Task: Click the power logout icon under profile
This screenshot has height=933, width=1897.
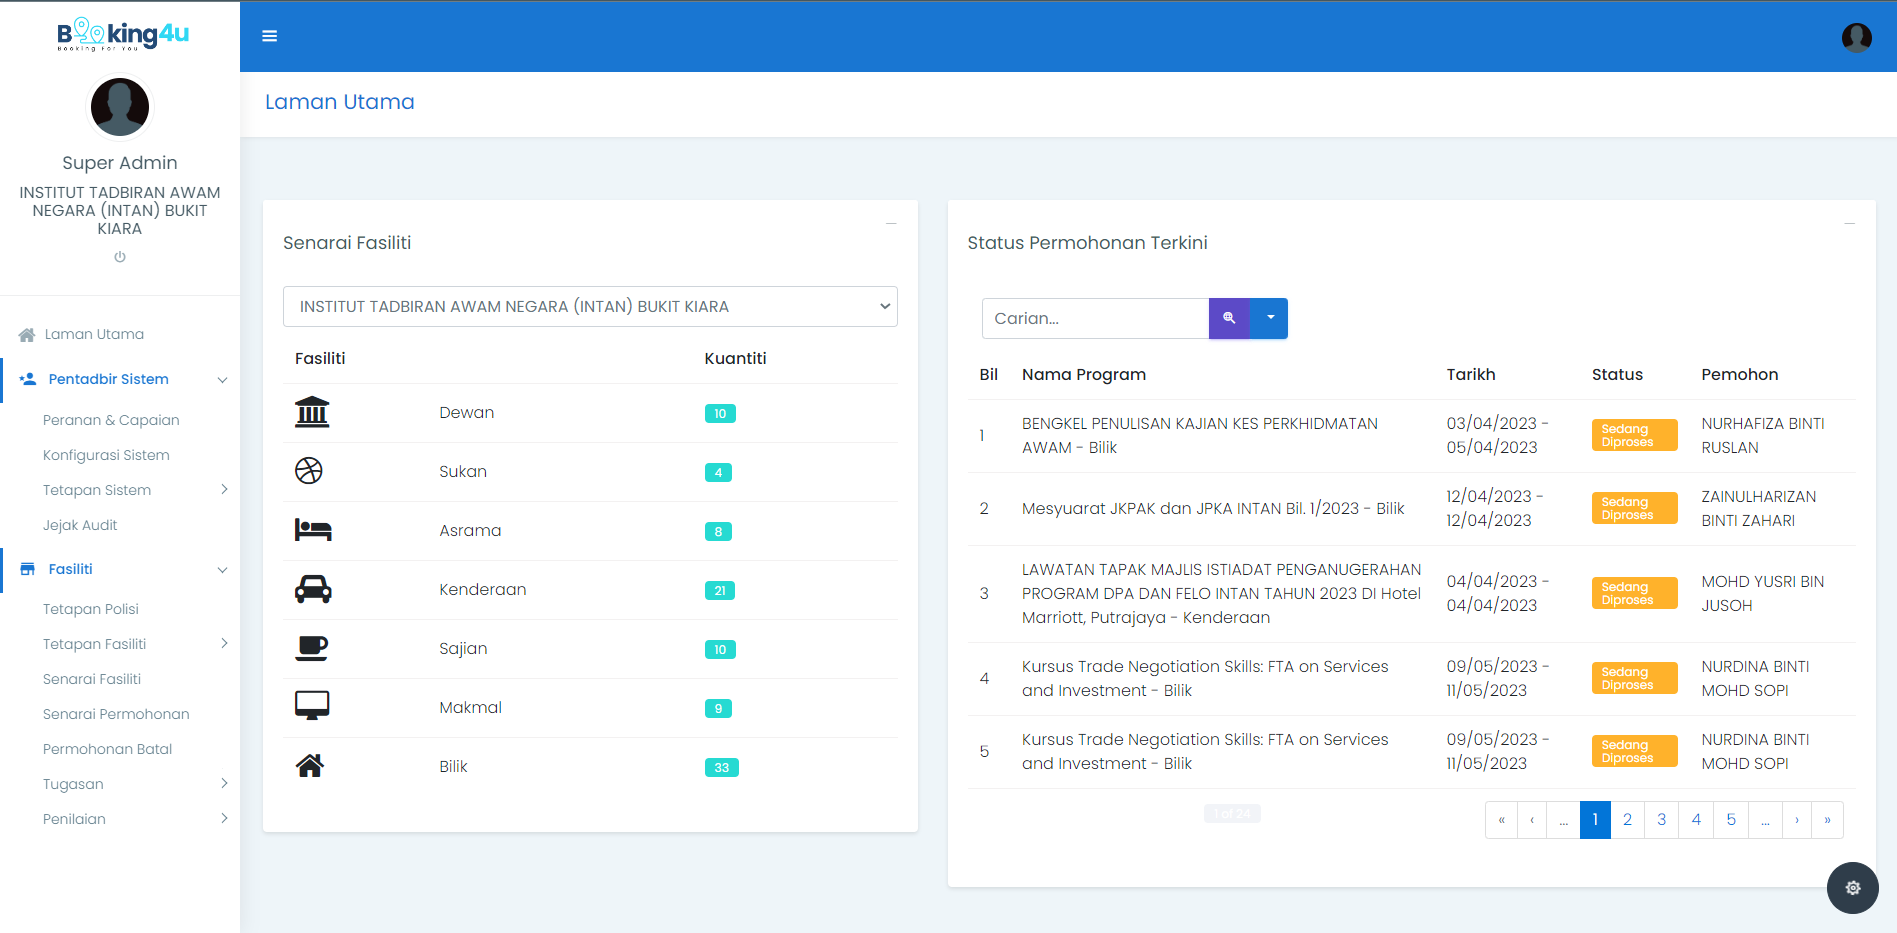Action: (x=120, y=257)
